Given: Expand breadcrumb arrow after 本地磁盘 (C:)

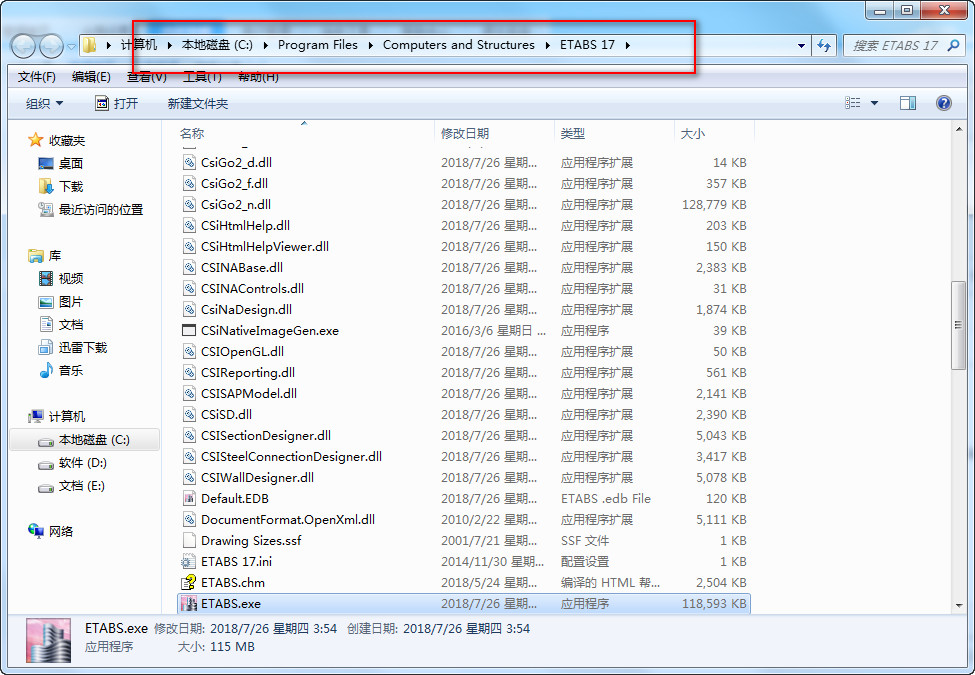Looking at the screenshot, I should [x=266, y=45].
